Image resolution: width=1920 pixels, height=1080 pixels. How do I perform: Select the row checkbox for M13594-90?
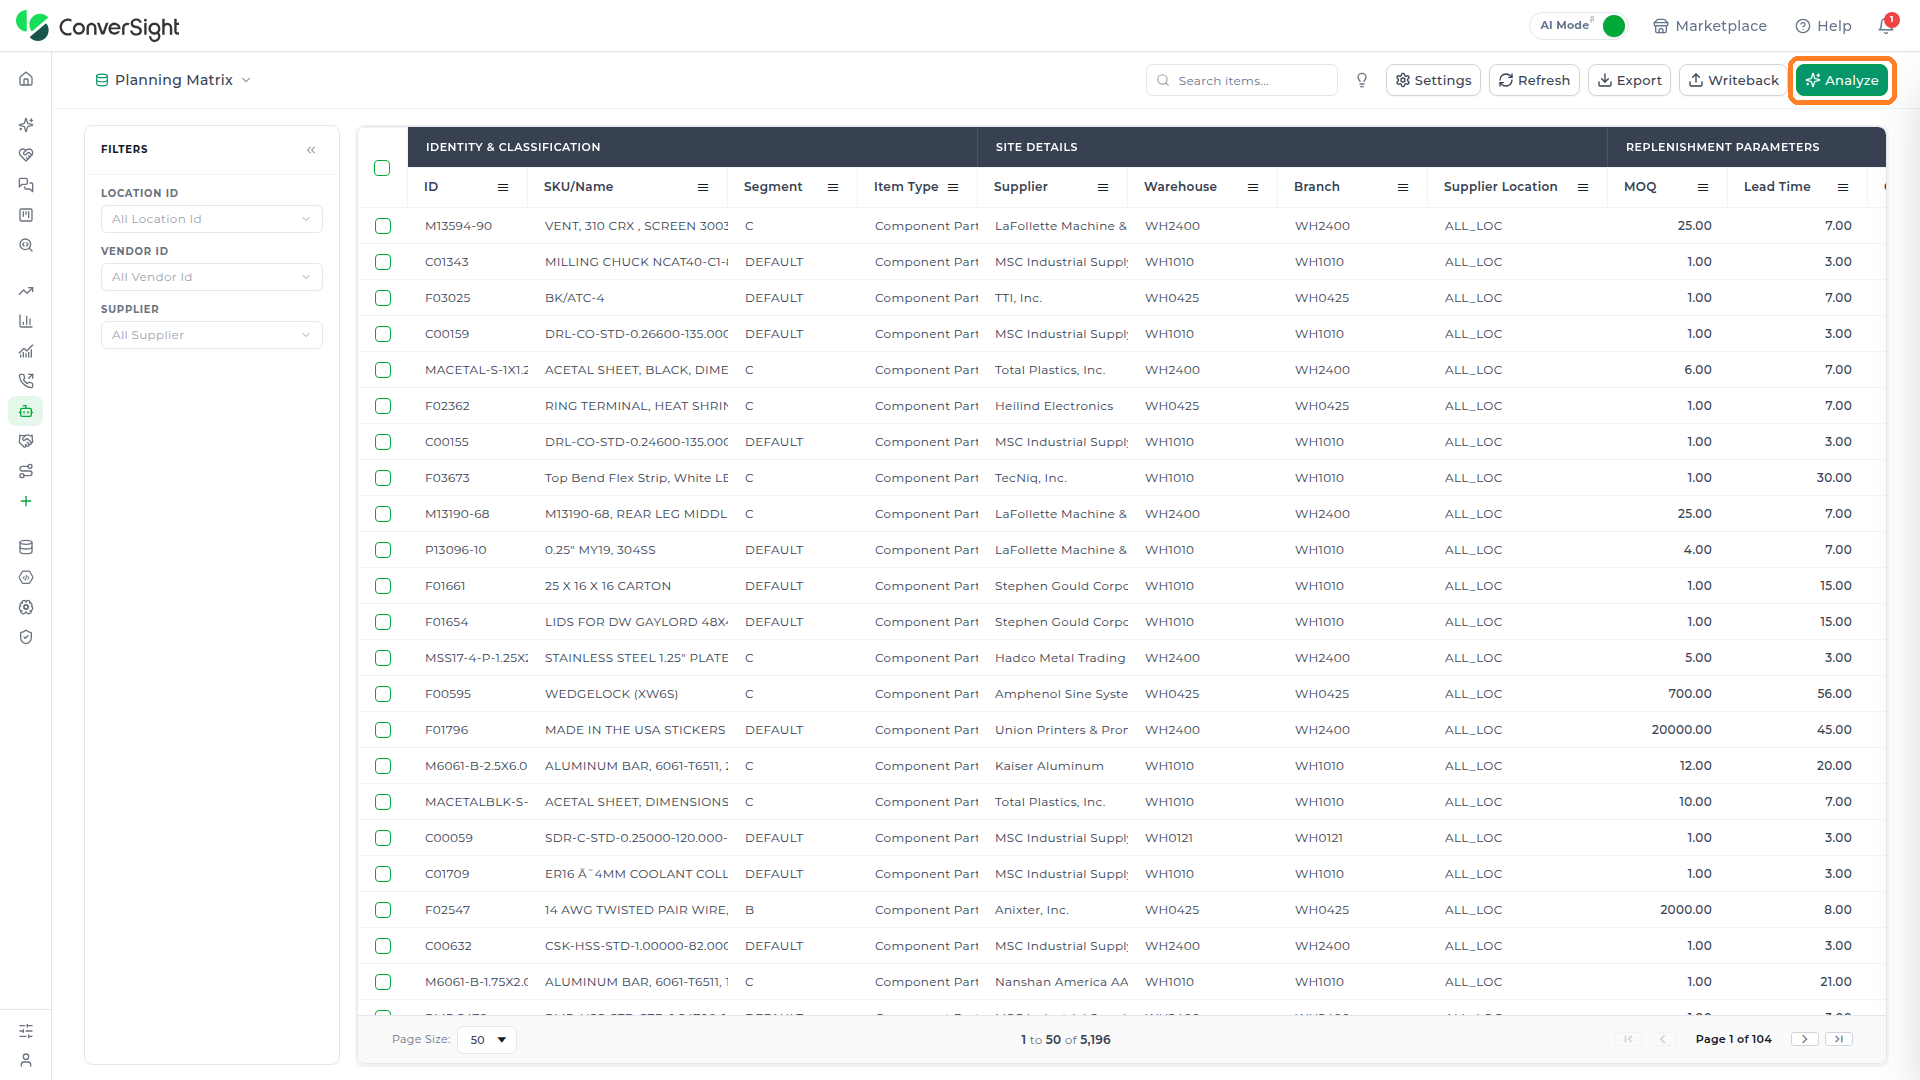coord(383,226)
